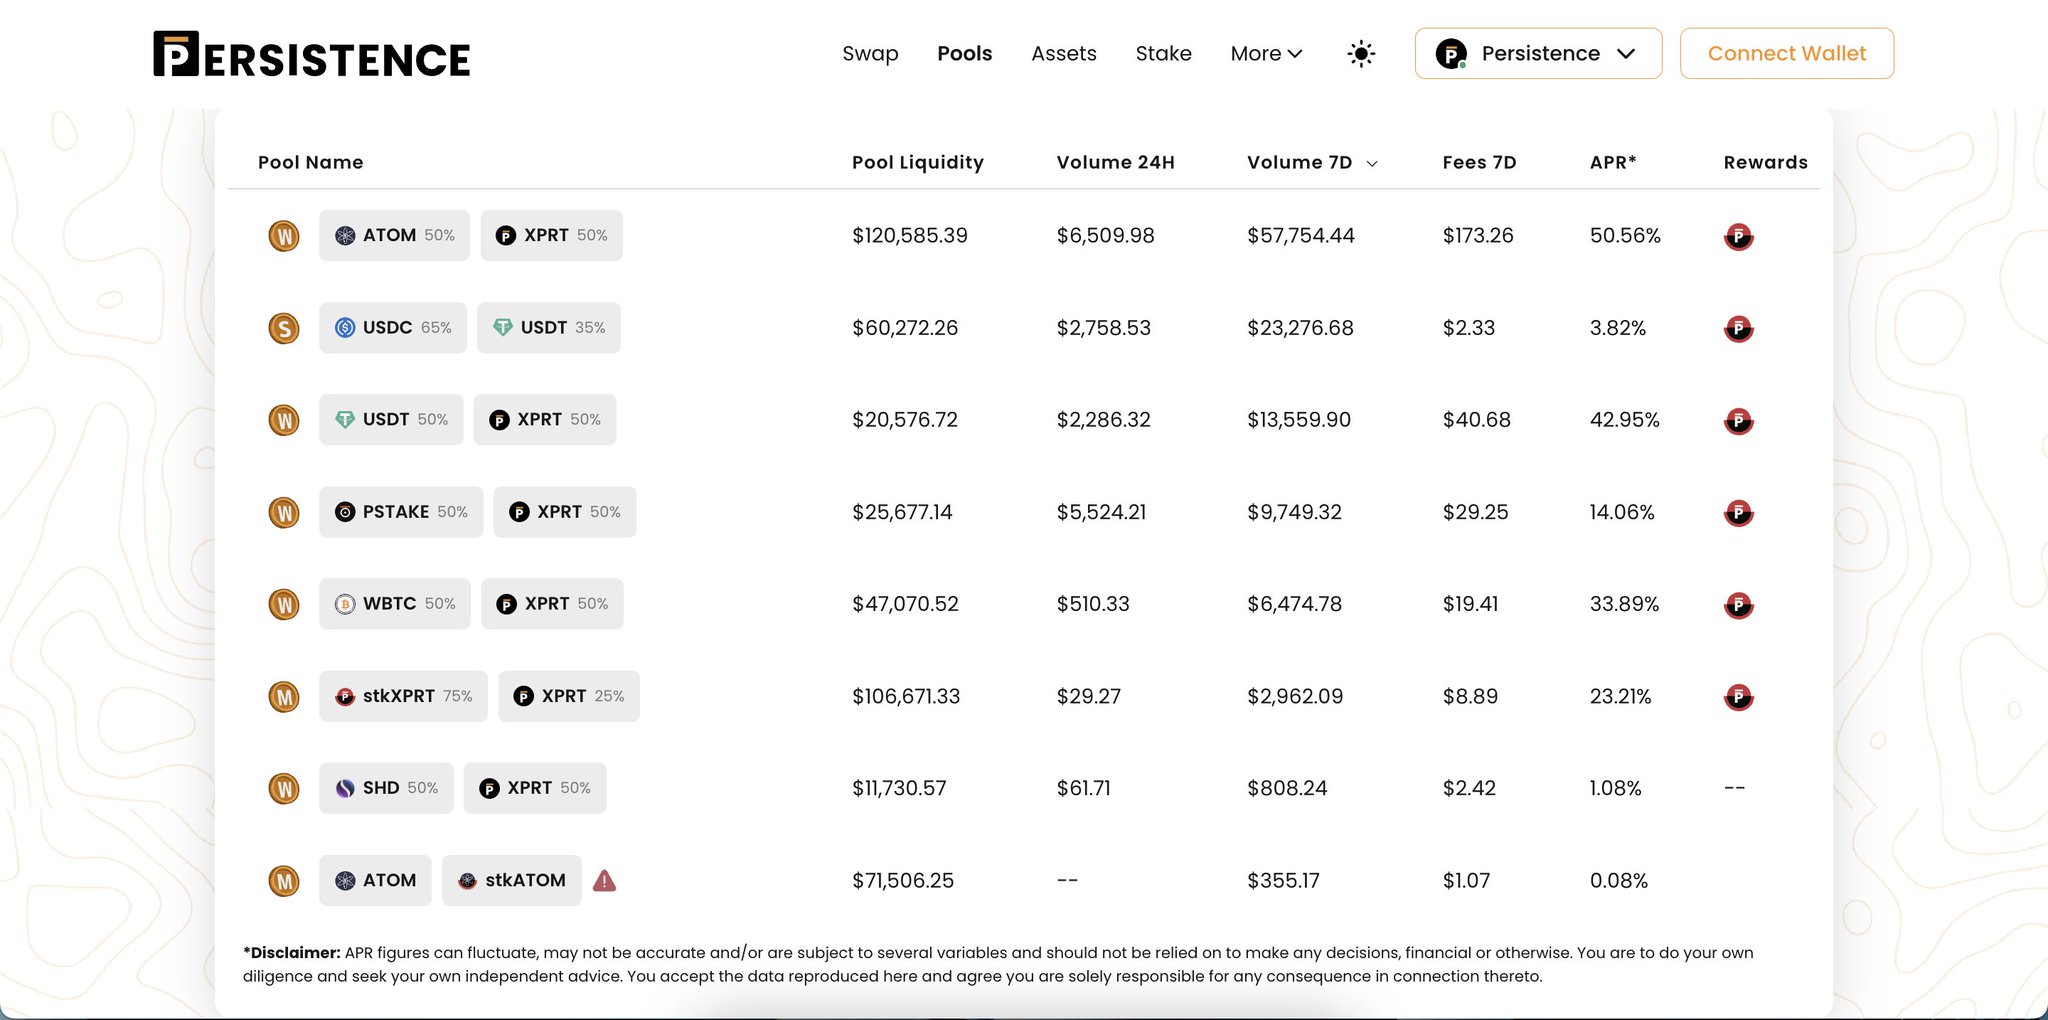Select the XPRT 50% chip in SHD row
Screen dimensions: 2048x1020
tap(535, 788)
